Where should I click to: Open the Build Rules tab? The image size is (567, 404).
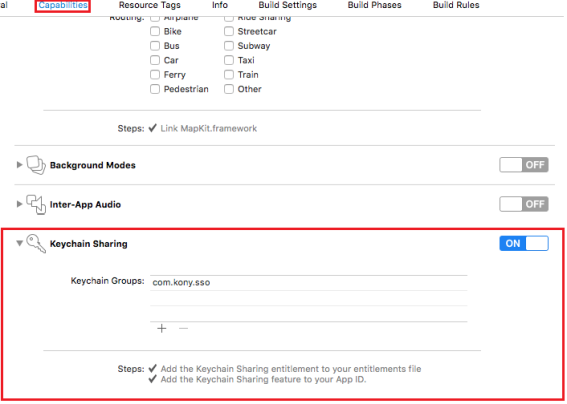tap(456, 5)
